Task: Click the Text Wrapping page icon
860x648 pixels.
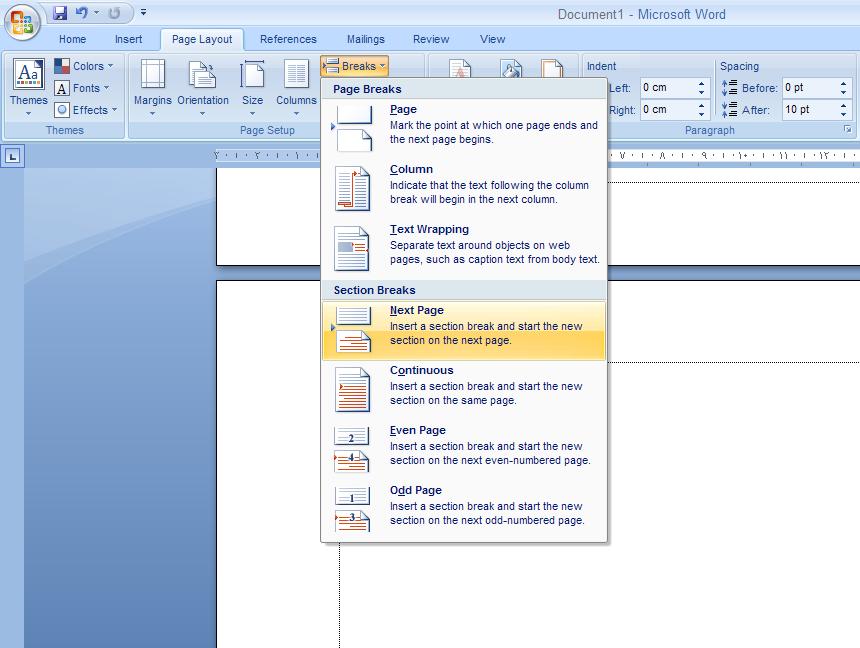Action: [x=352, y=249]
